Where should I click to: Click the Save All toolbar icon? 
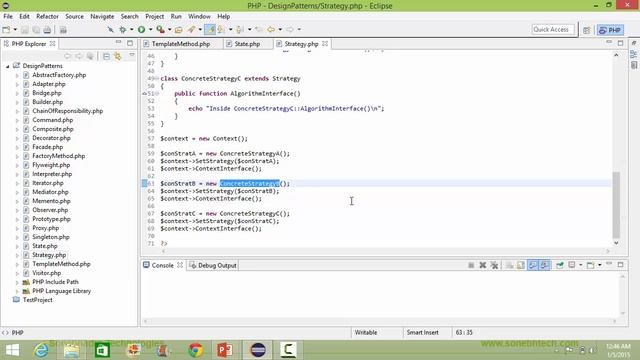(36, 29)
